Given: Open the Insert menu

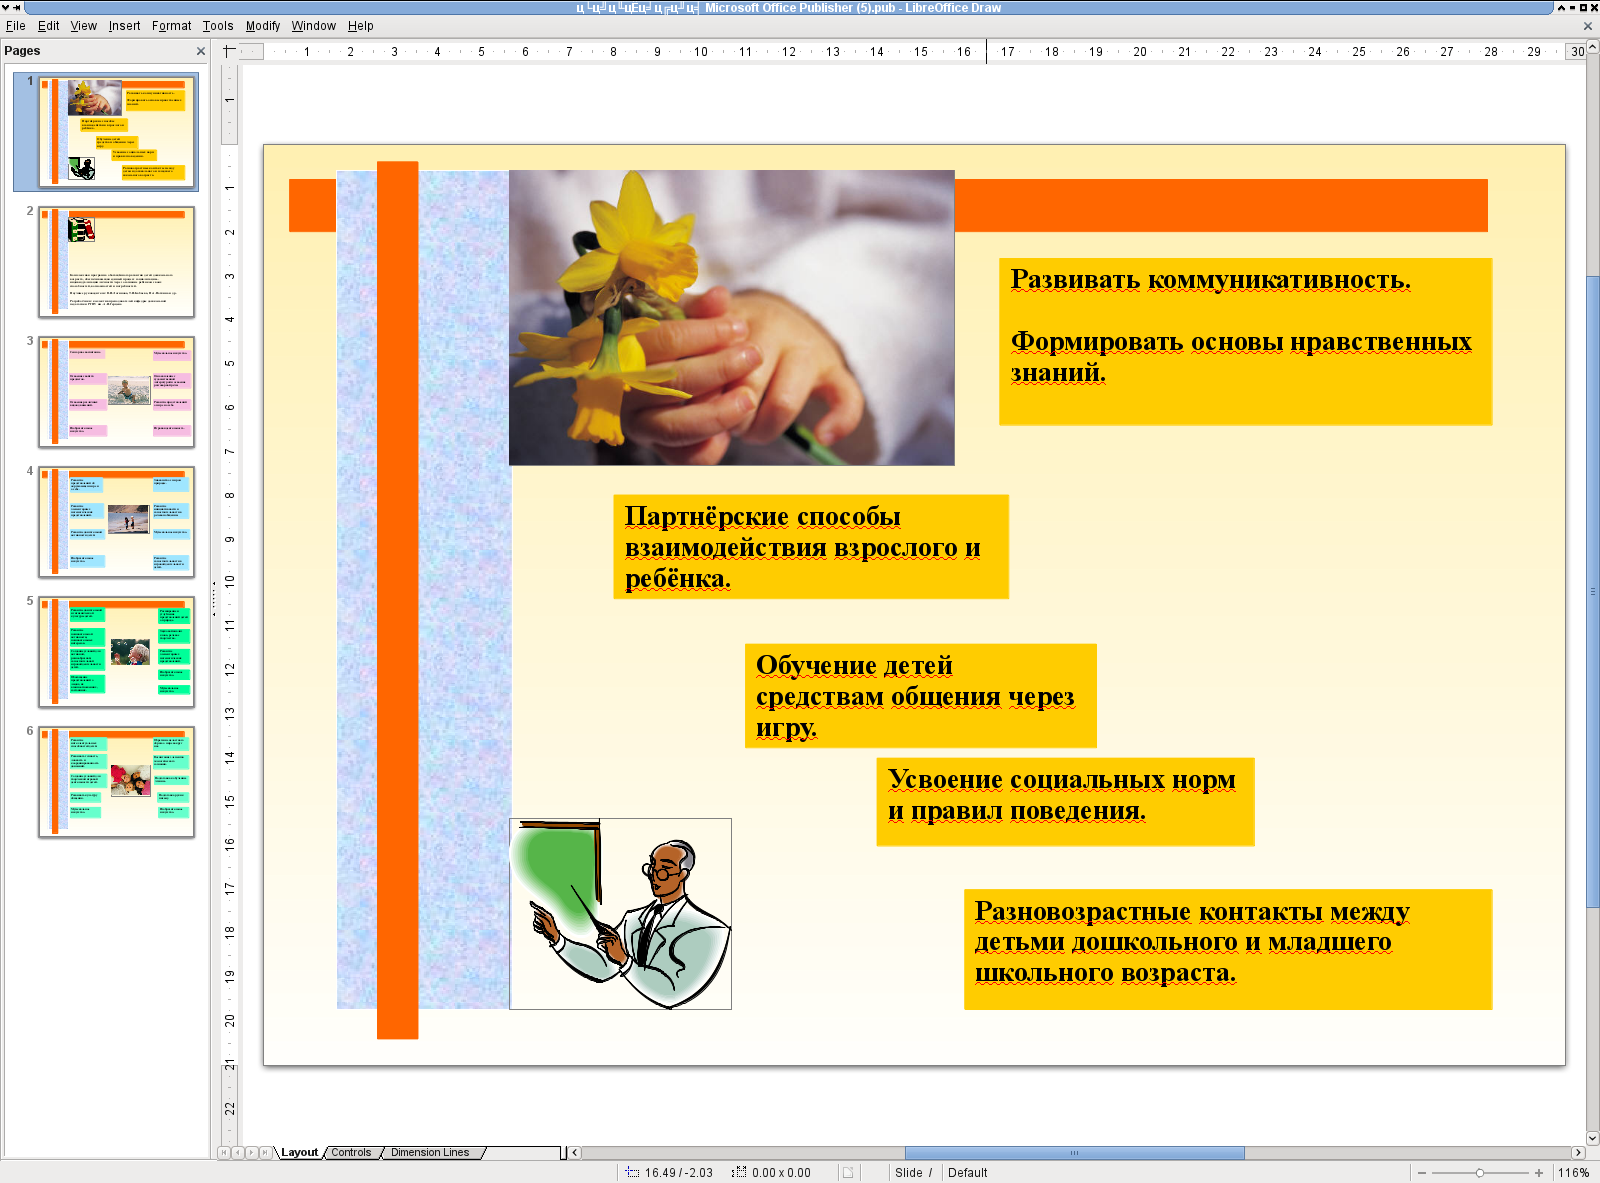Looking at the screenshot, I should pos(124,26).
